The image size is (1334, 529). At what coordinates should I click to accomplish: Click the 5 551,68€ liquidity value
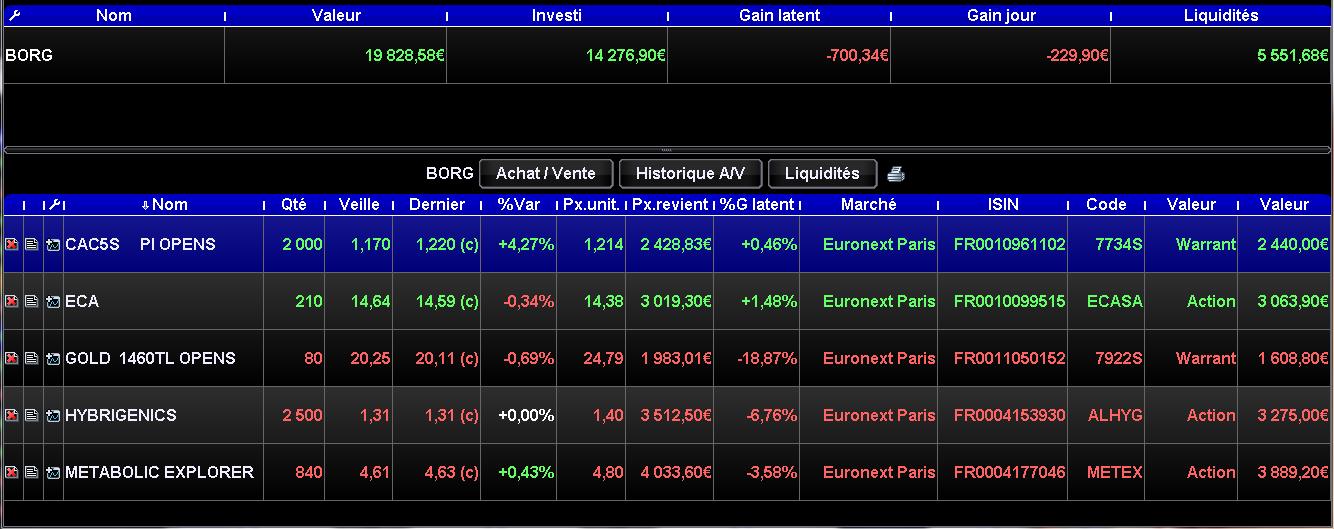coord(1293,56)
